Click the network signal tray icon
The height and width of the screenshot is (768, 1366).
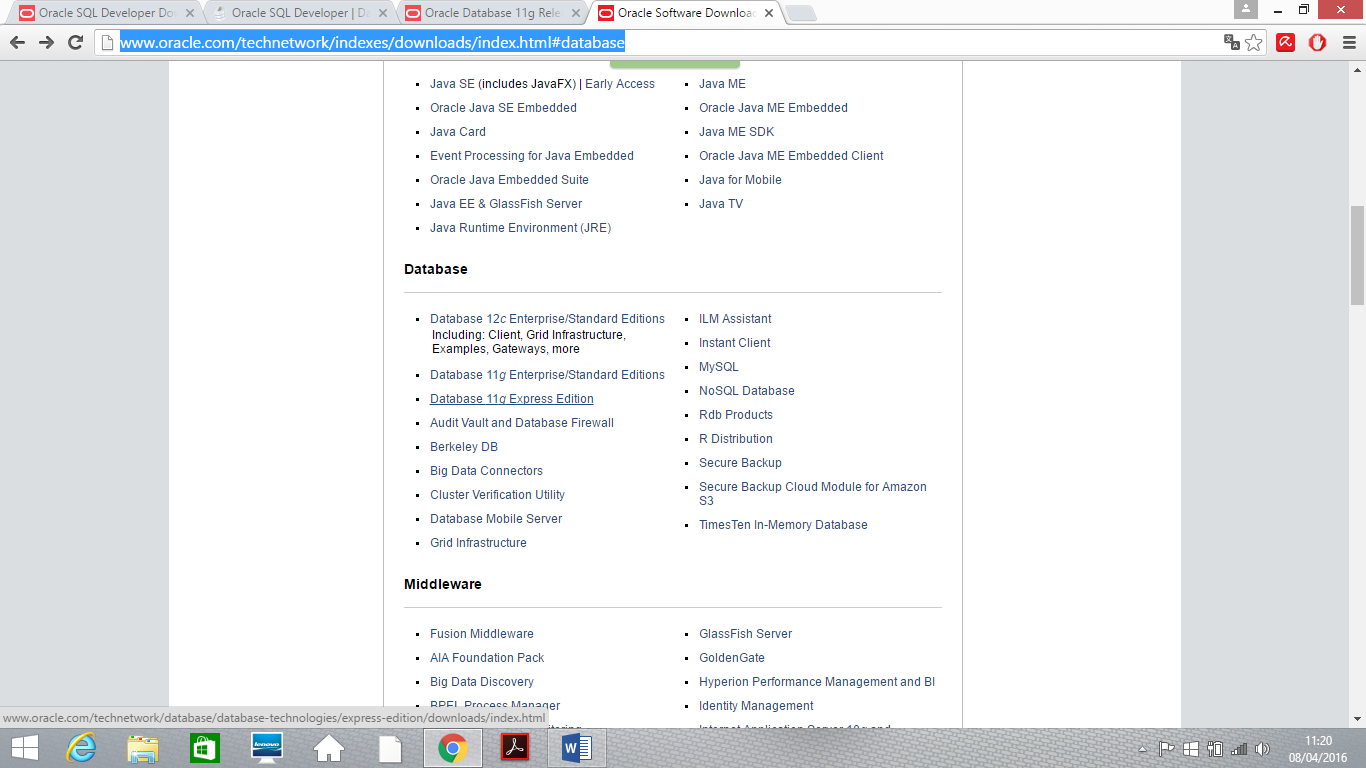coord(1239,748)
